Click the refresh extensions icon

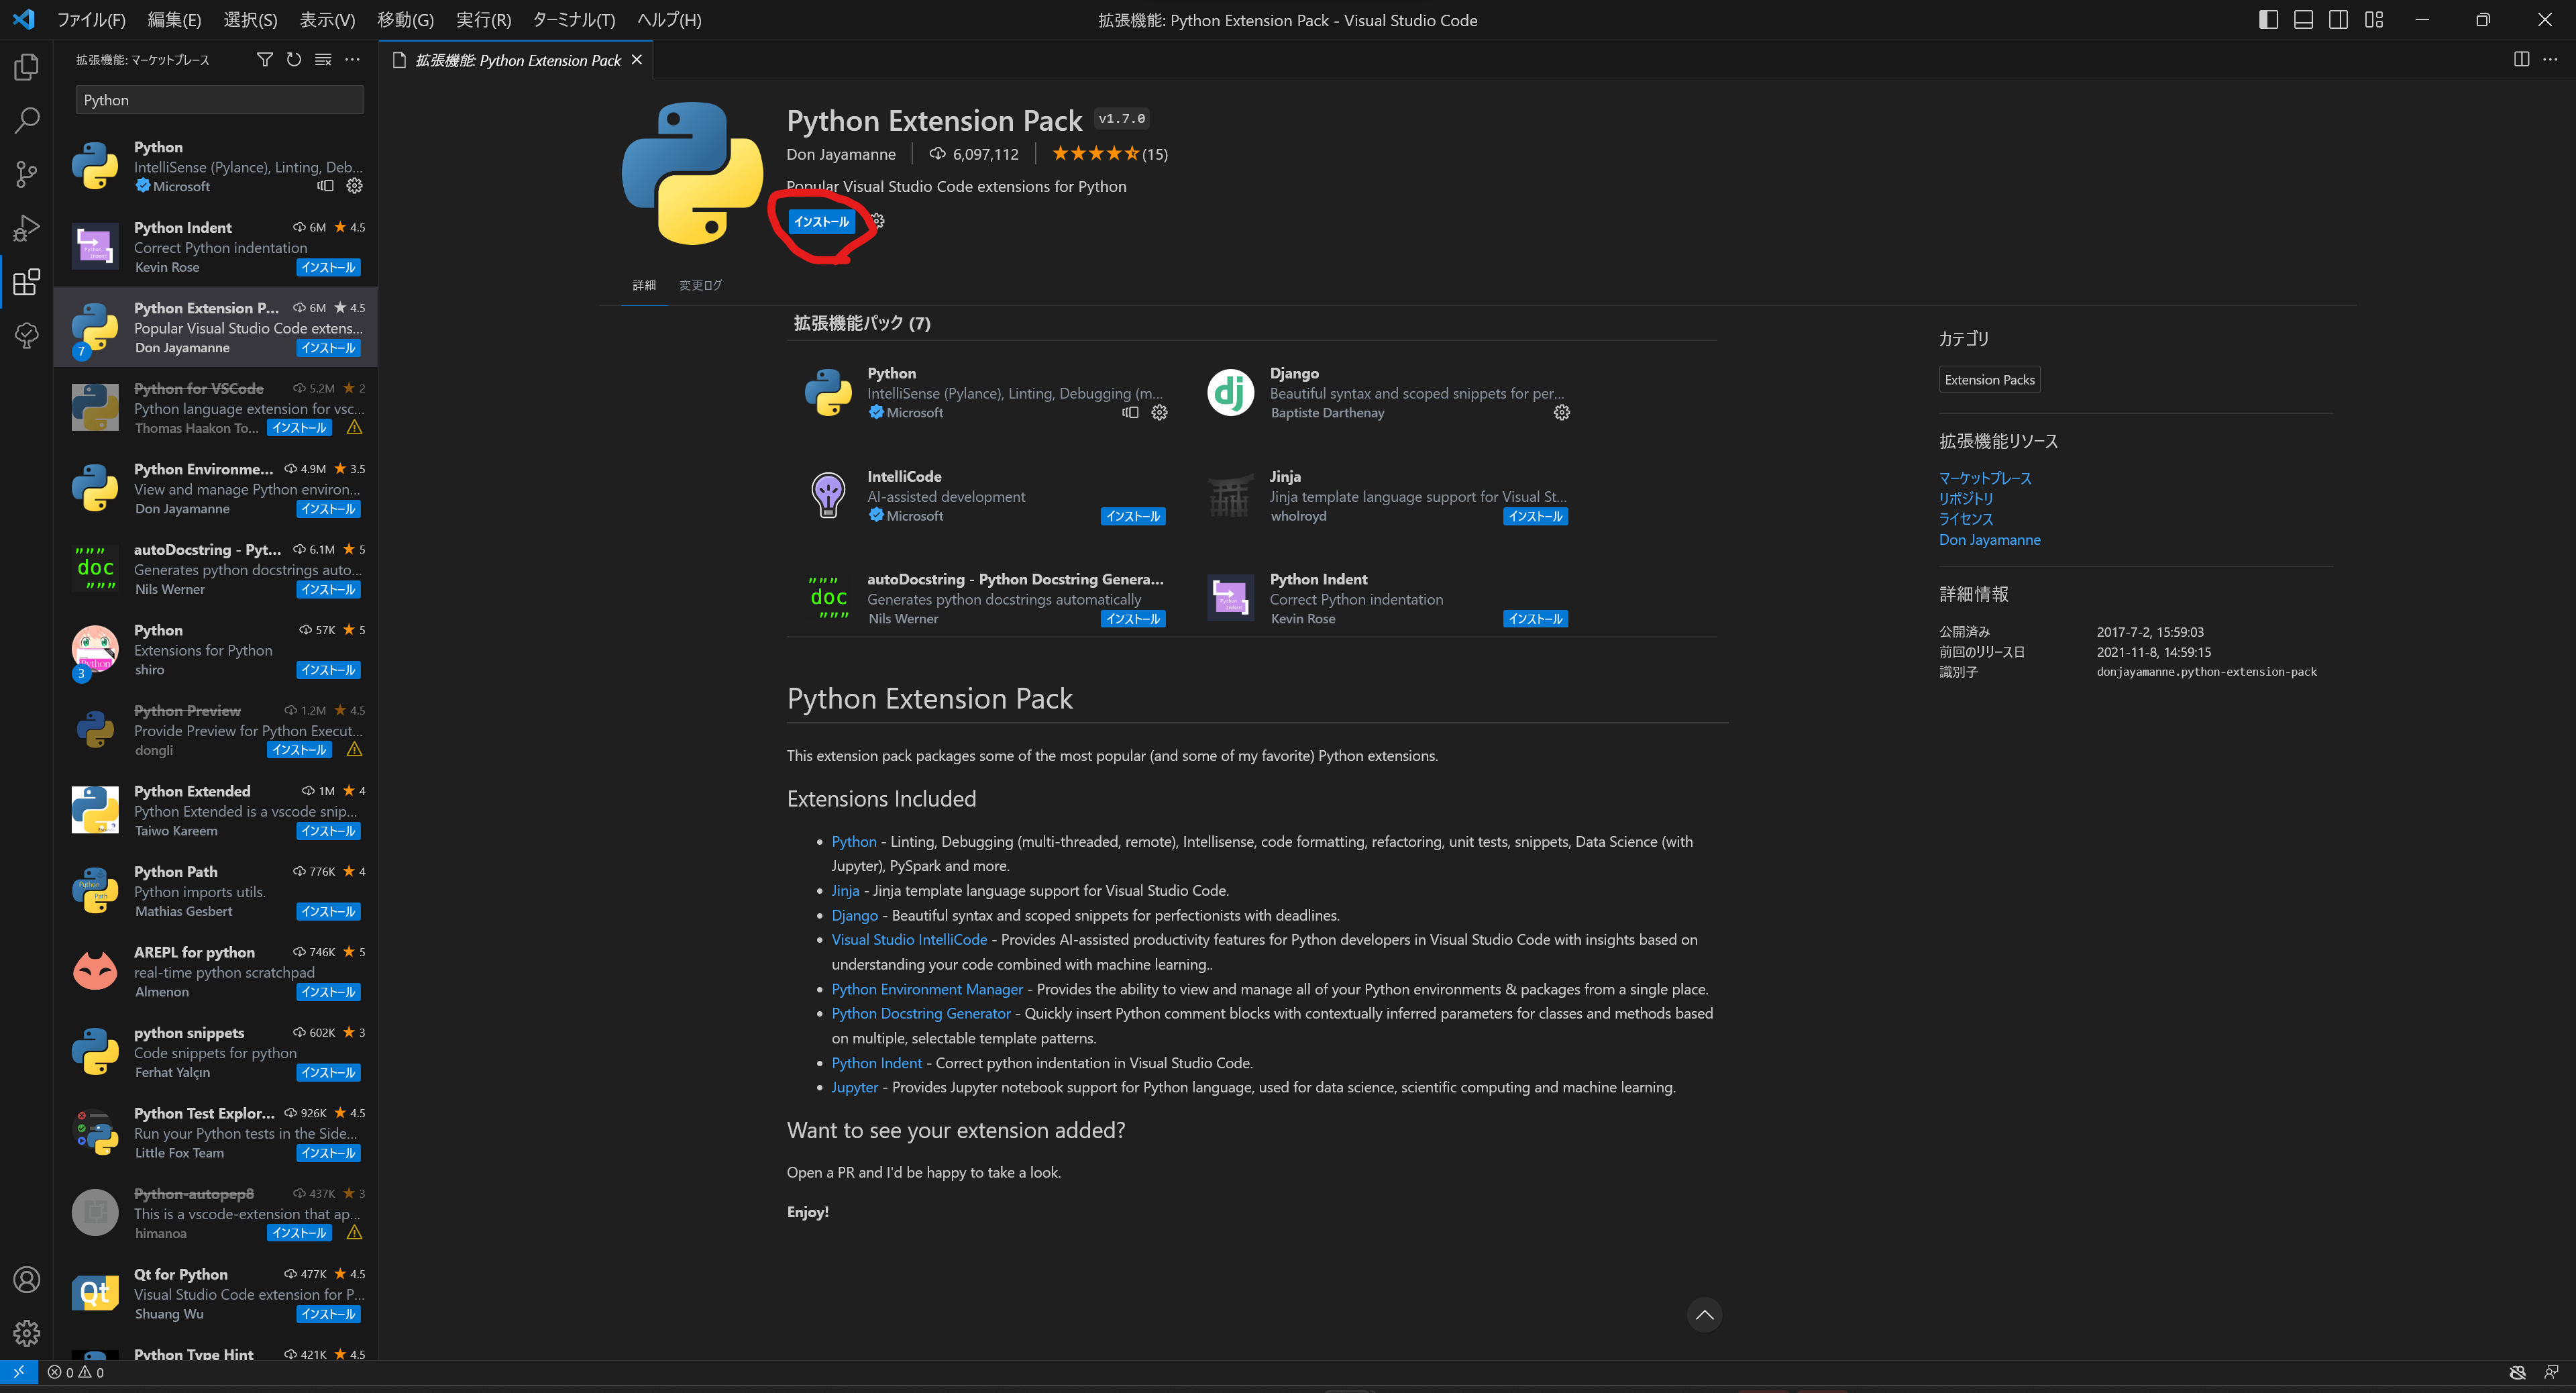(x=293, y=59)
